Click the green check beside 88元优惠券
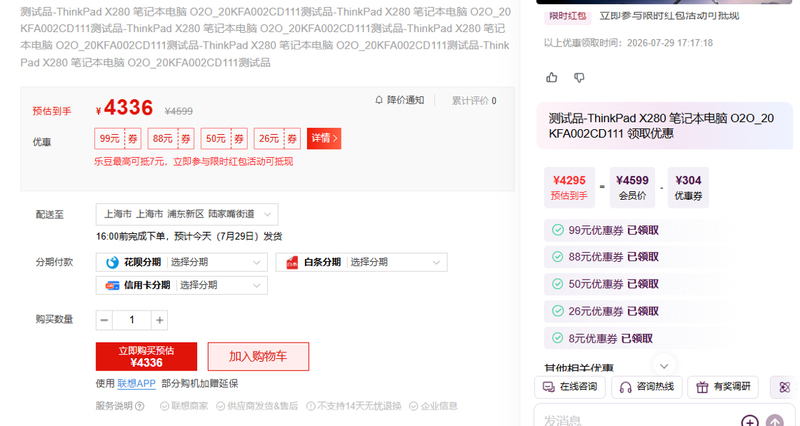800x426 pixels. (x=558, y=257)
